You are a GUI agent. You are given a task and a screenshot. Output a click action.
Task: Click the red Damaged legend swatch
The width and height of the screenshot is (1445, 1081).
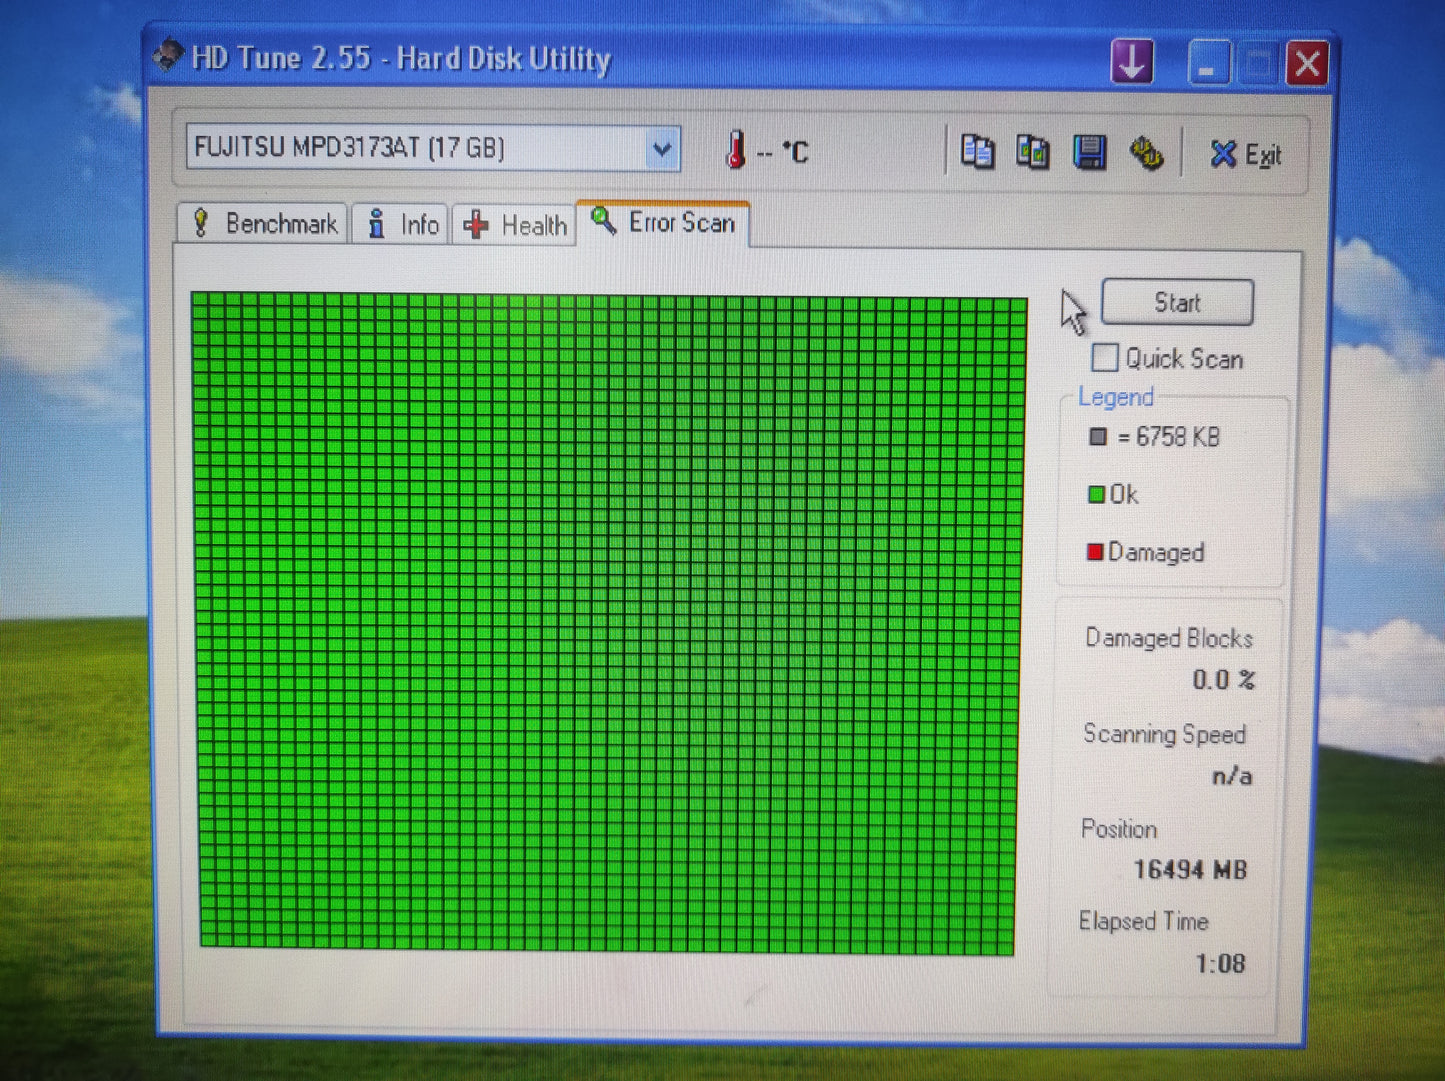(x=1095, y=552)
